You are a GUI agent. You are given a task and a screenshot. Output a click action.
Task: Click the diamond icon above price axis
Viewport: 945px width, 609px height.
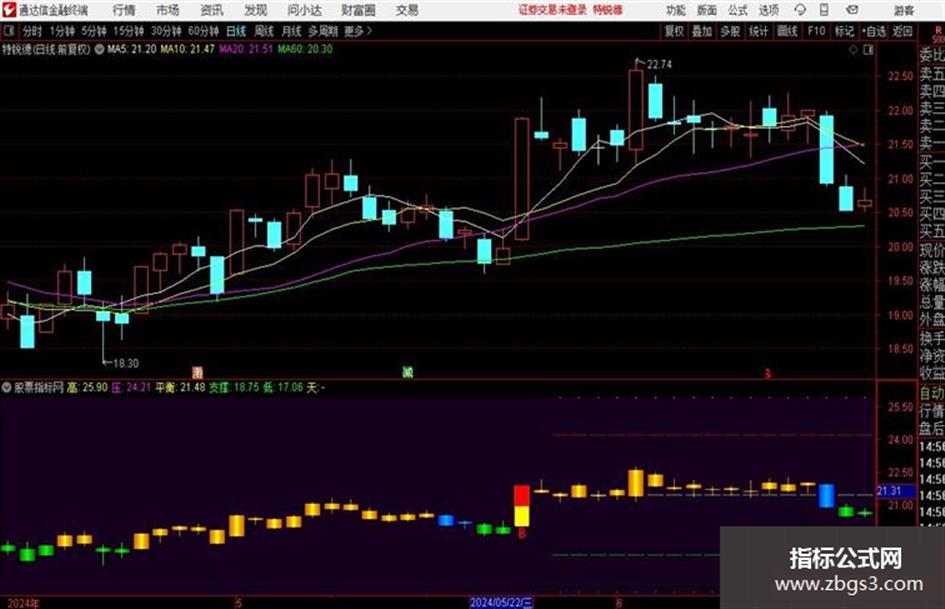coord(853,50)
